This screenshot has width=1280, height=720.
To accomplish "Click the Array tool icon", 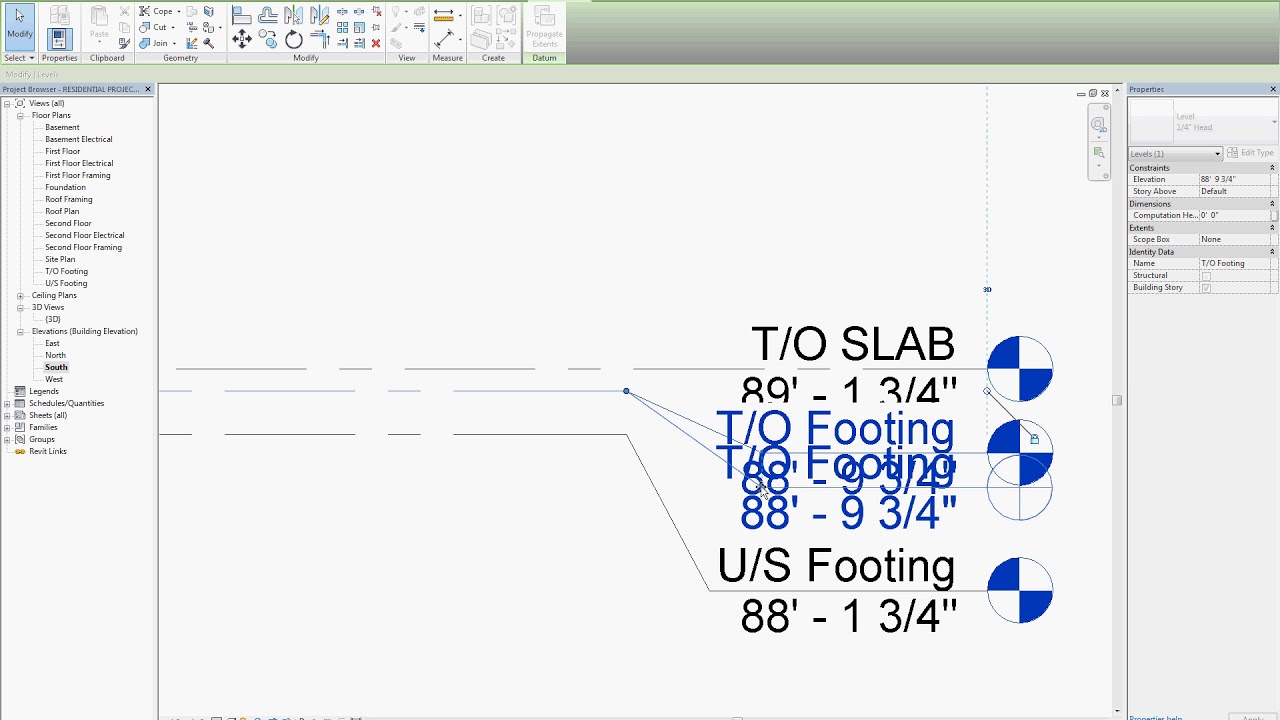I will point(342,27).
